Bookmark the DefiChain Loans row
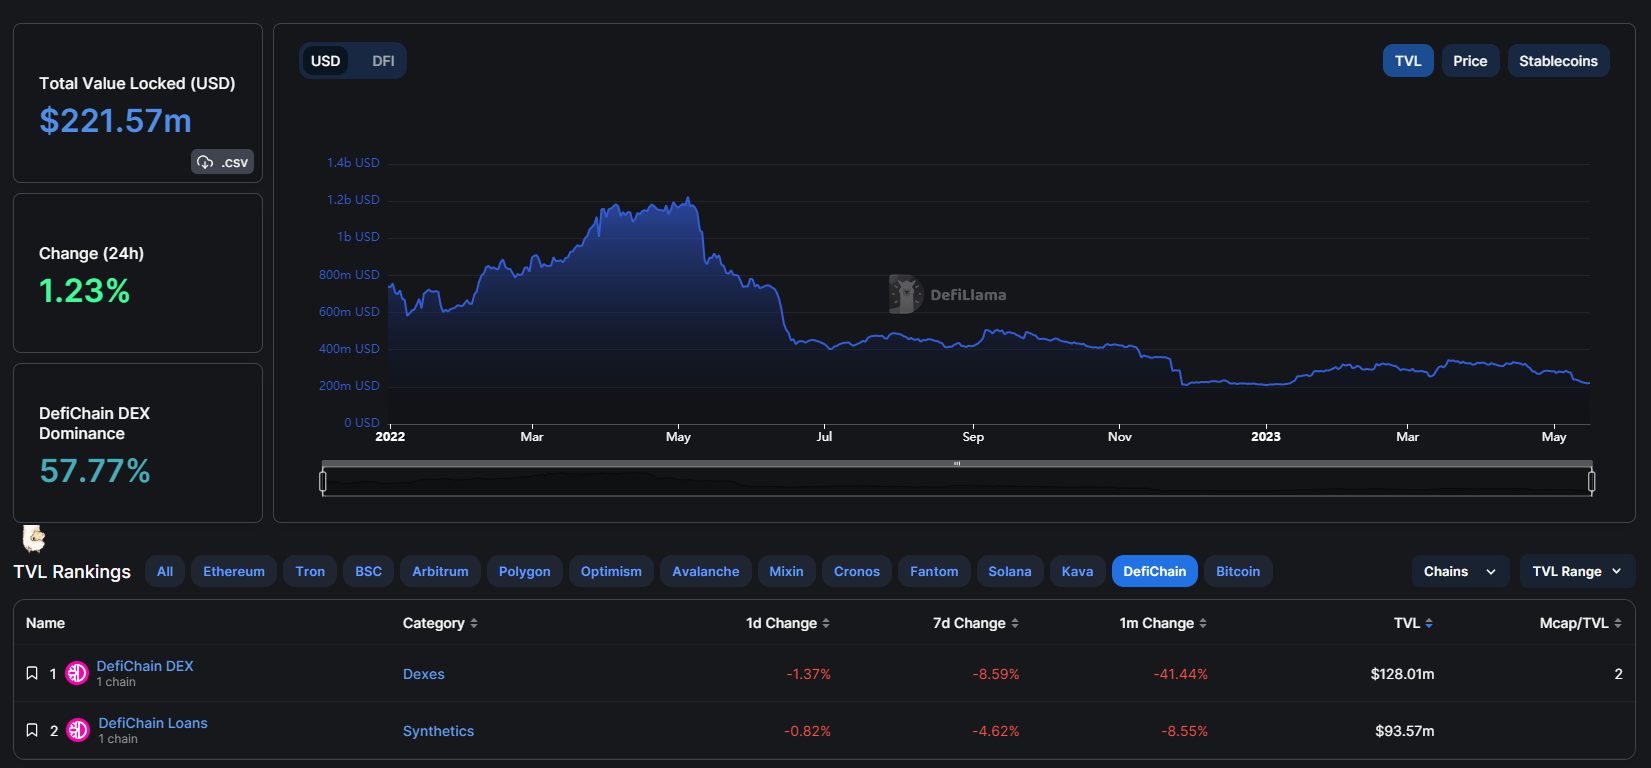This screenshot has height=768, width=1651. [x=32, y=730]
